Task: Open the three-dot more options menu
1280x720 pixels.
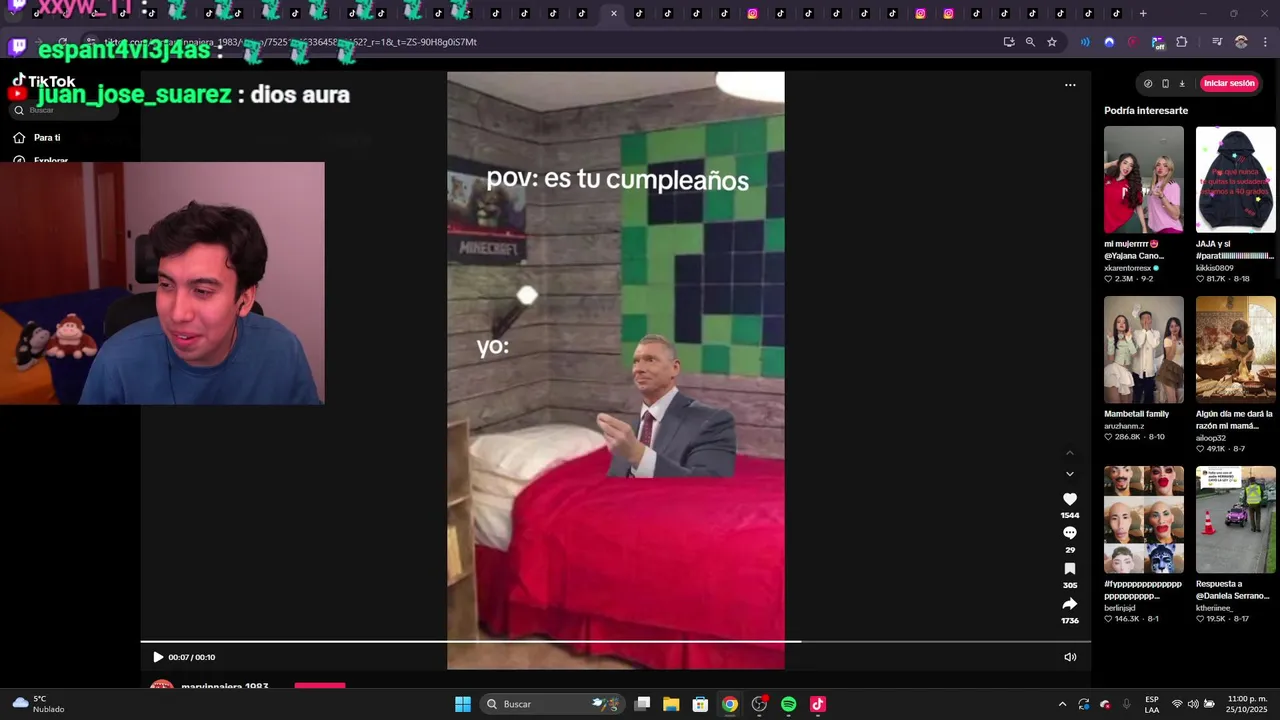Action: click(x=1070, y=85)
